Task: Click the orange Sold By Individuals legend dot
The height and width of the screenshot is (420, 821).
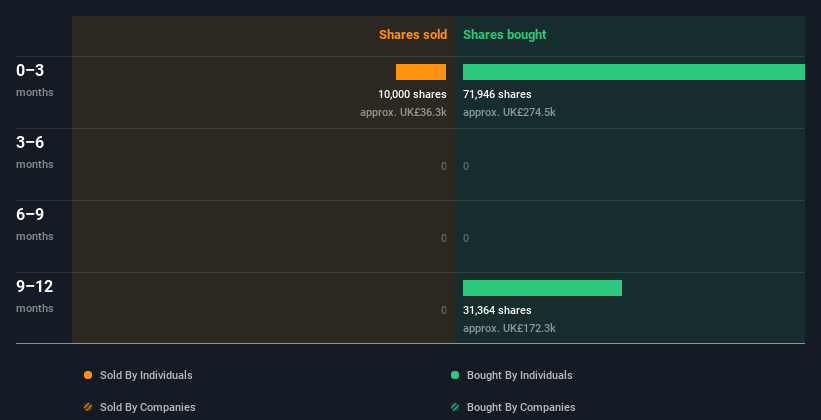Action: tap(88, 375)
